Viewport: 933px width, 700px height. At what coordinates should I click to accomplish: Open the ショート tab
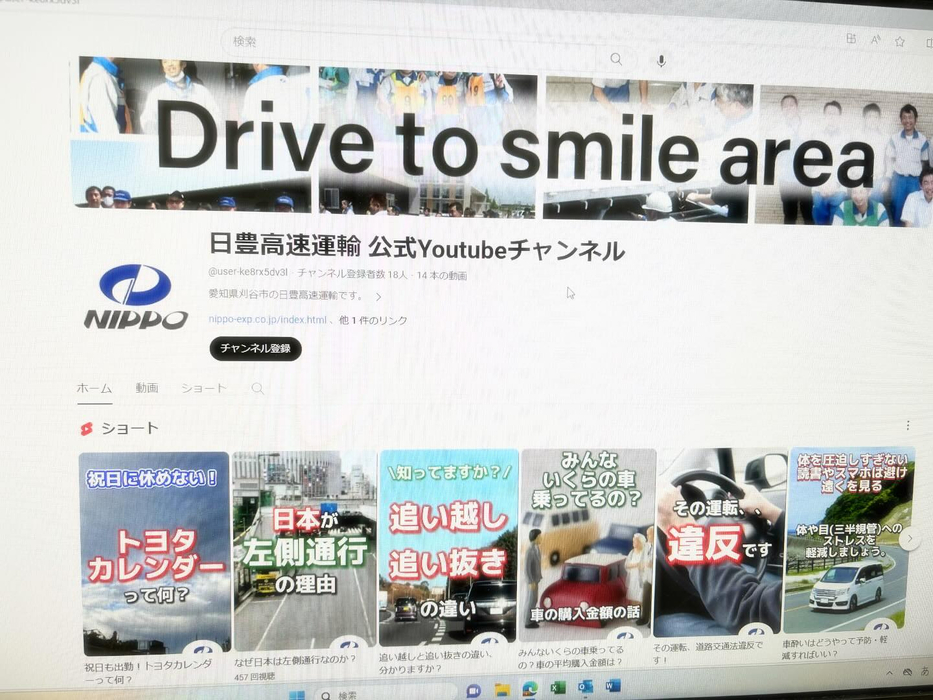tap(204, 388)
